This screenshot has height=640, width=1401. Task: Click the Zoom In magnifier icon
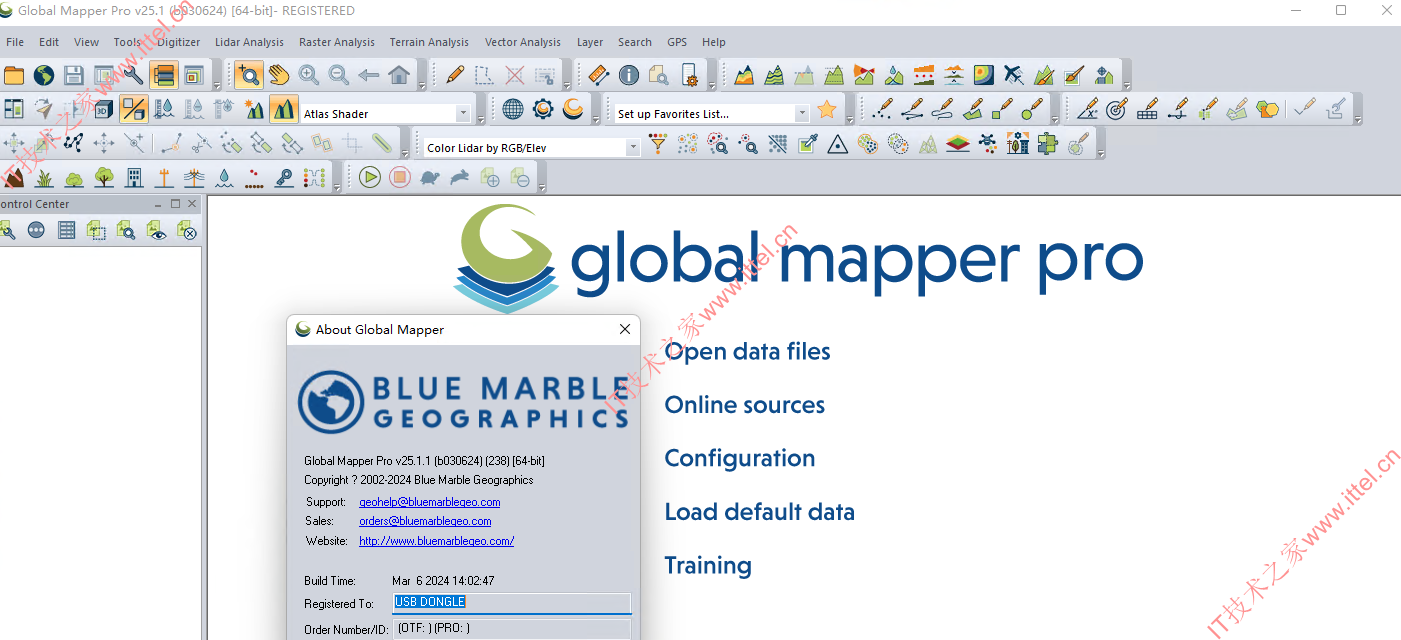click(x=309, y=75)
